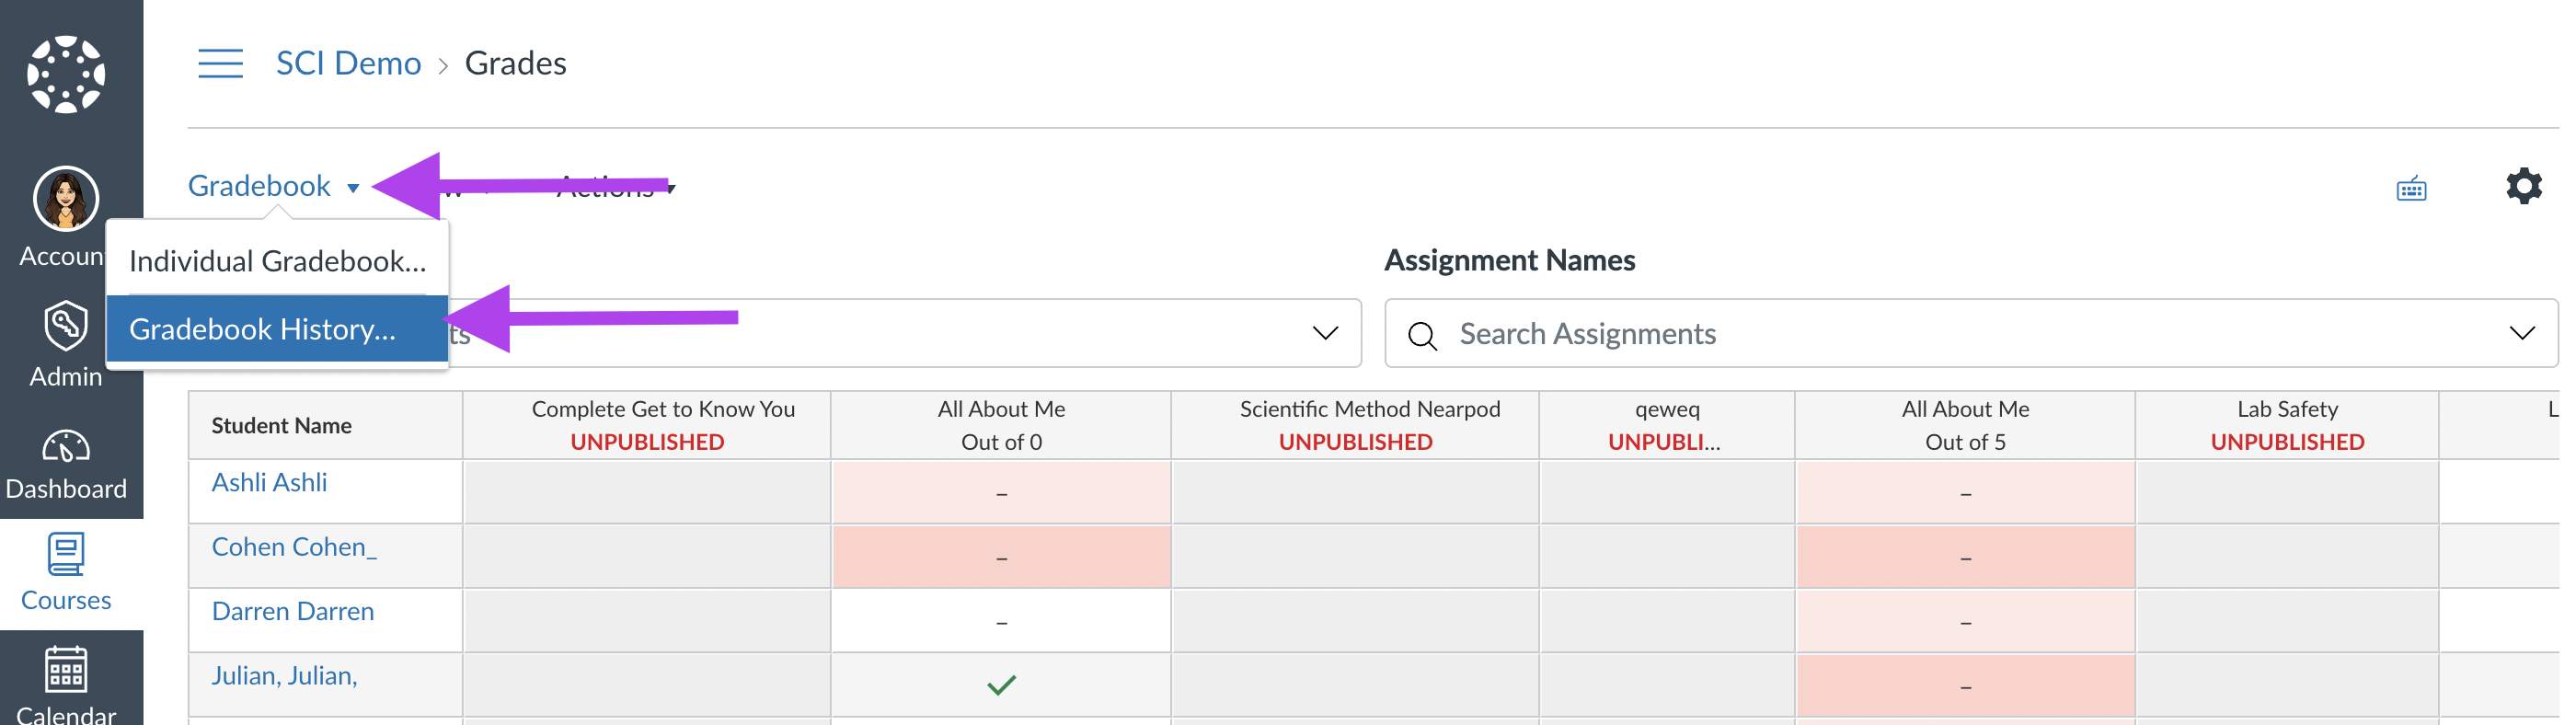
Task: Open keyboard shortcuts icon
Action: coord(2411,188)
